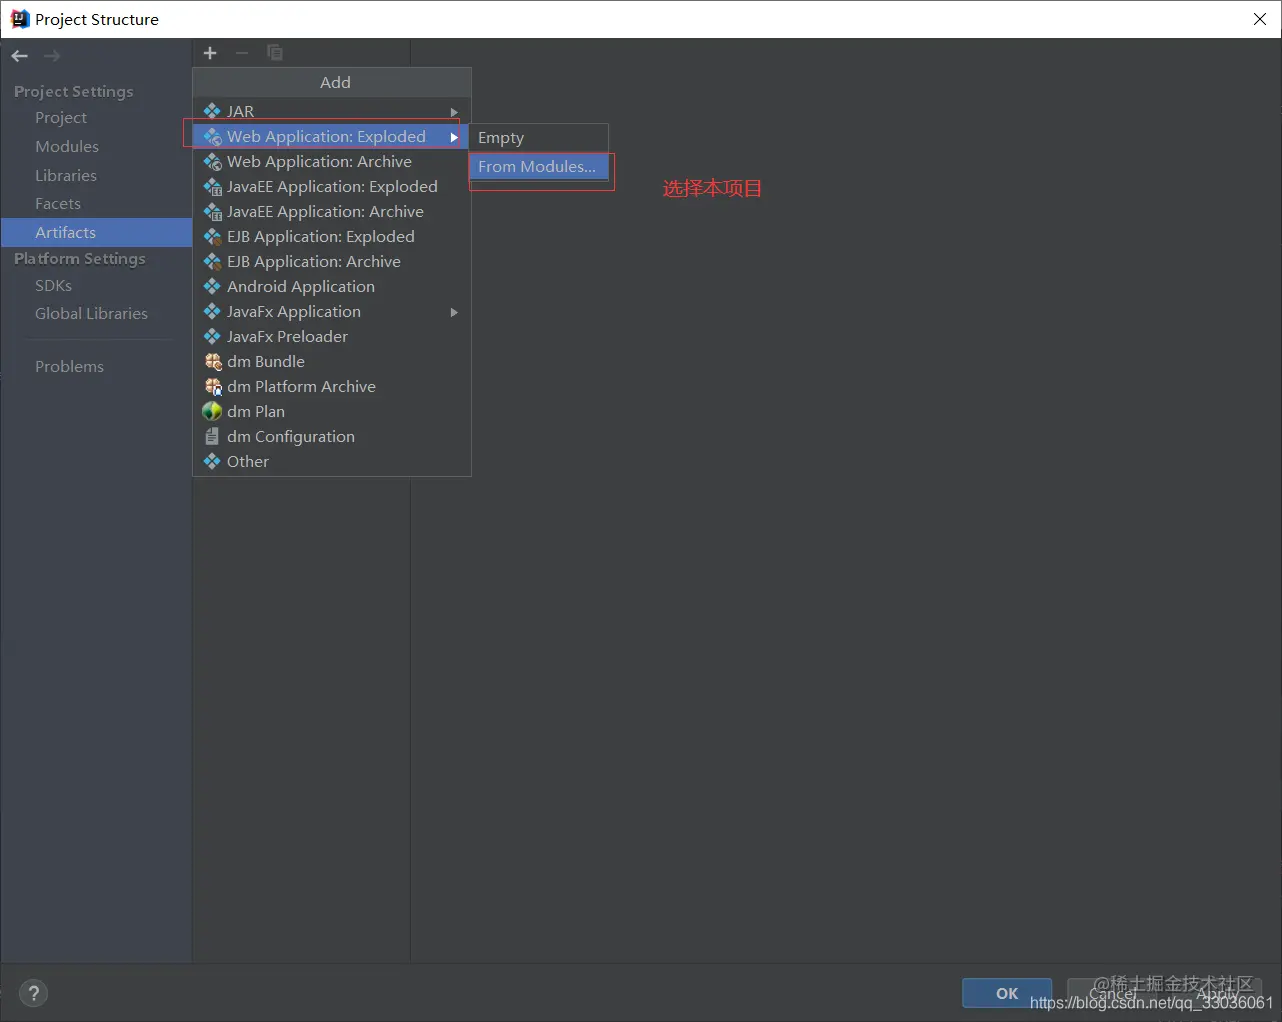
Task: Open help with the question mark button
Action: click(x=34, y=993)
